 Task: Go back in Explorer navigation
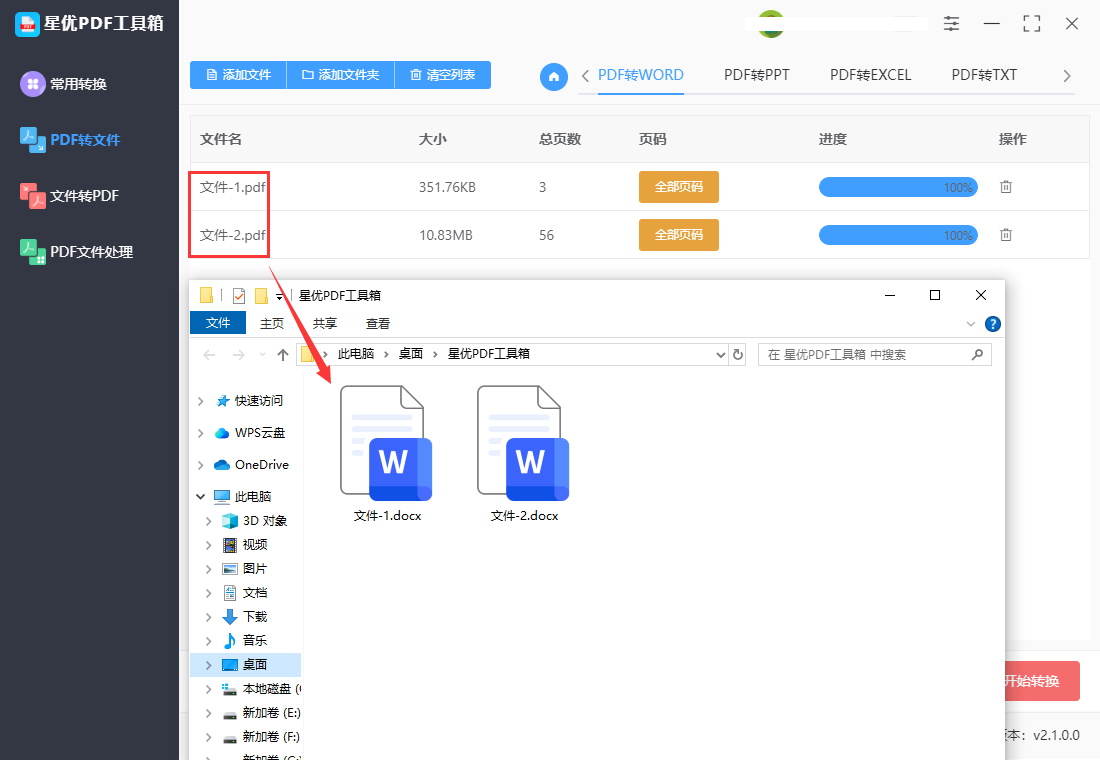[x=209, y=355]
